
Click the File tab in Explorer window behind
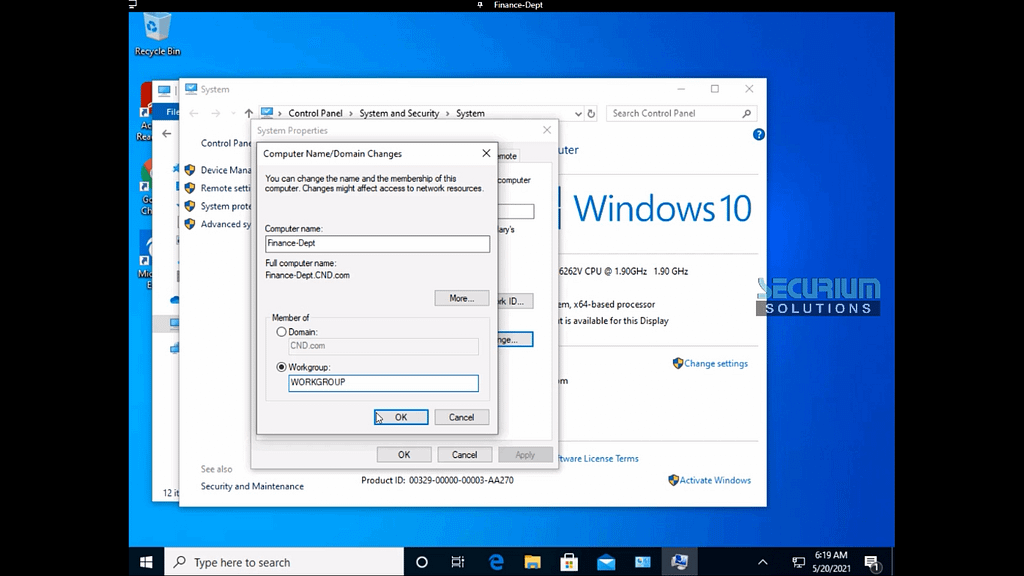(171, 112)
